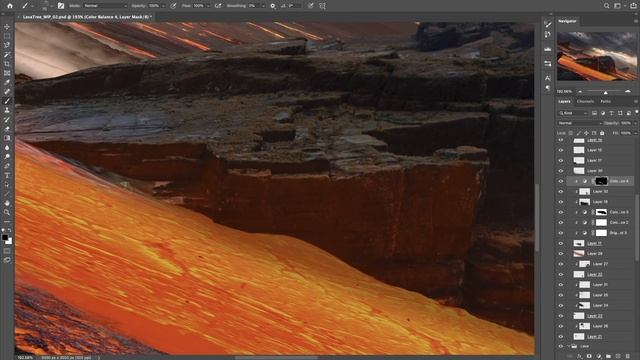Enable airbrush-style build-up
This screenshot has height=360, width=640.
[x=218, y=6]
